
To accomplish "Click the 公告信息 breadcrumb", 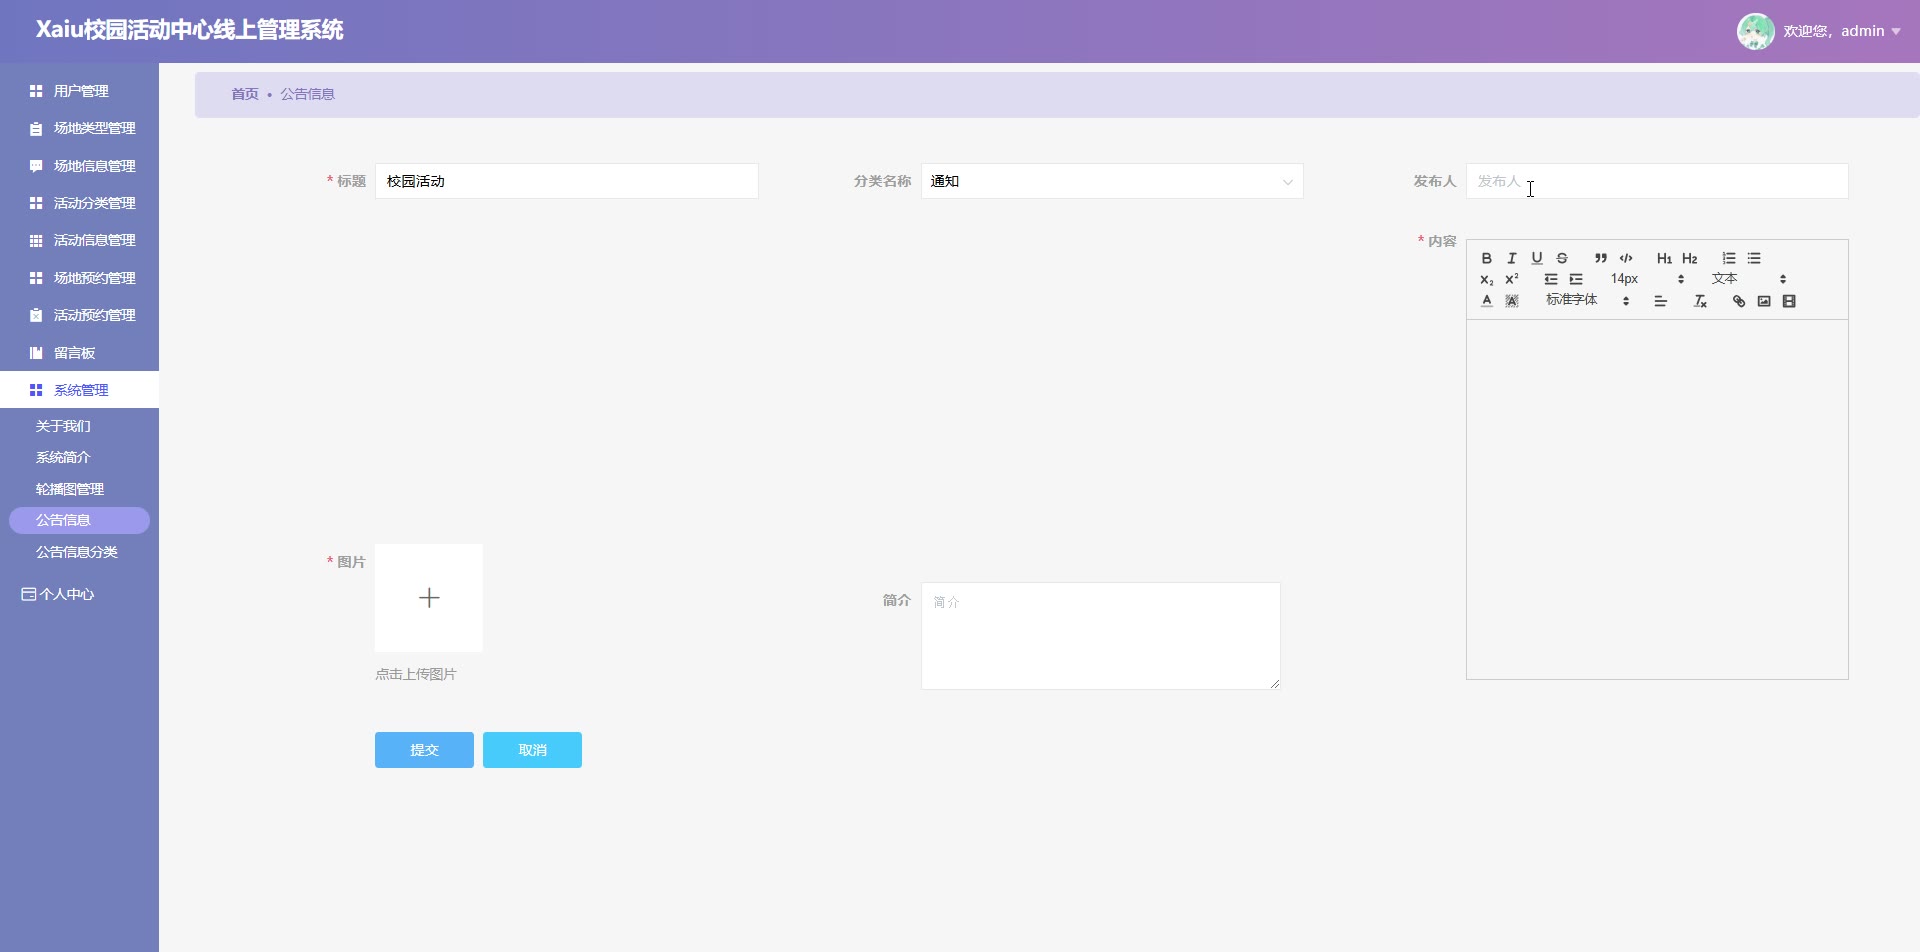I will coord(307,94).
